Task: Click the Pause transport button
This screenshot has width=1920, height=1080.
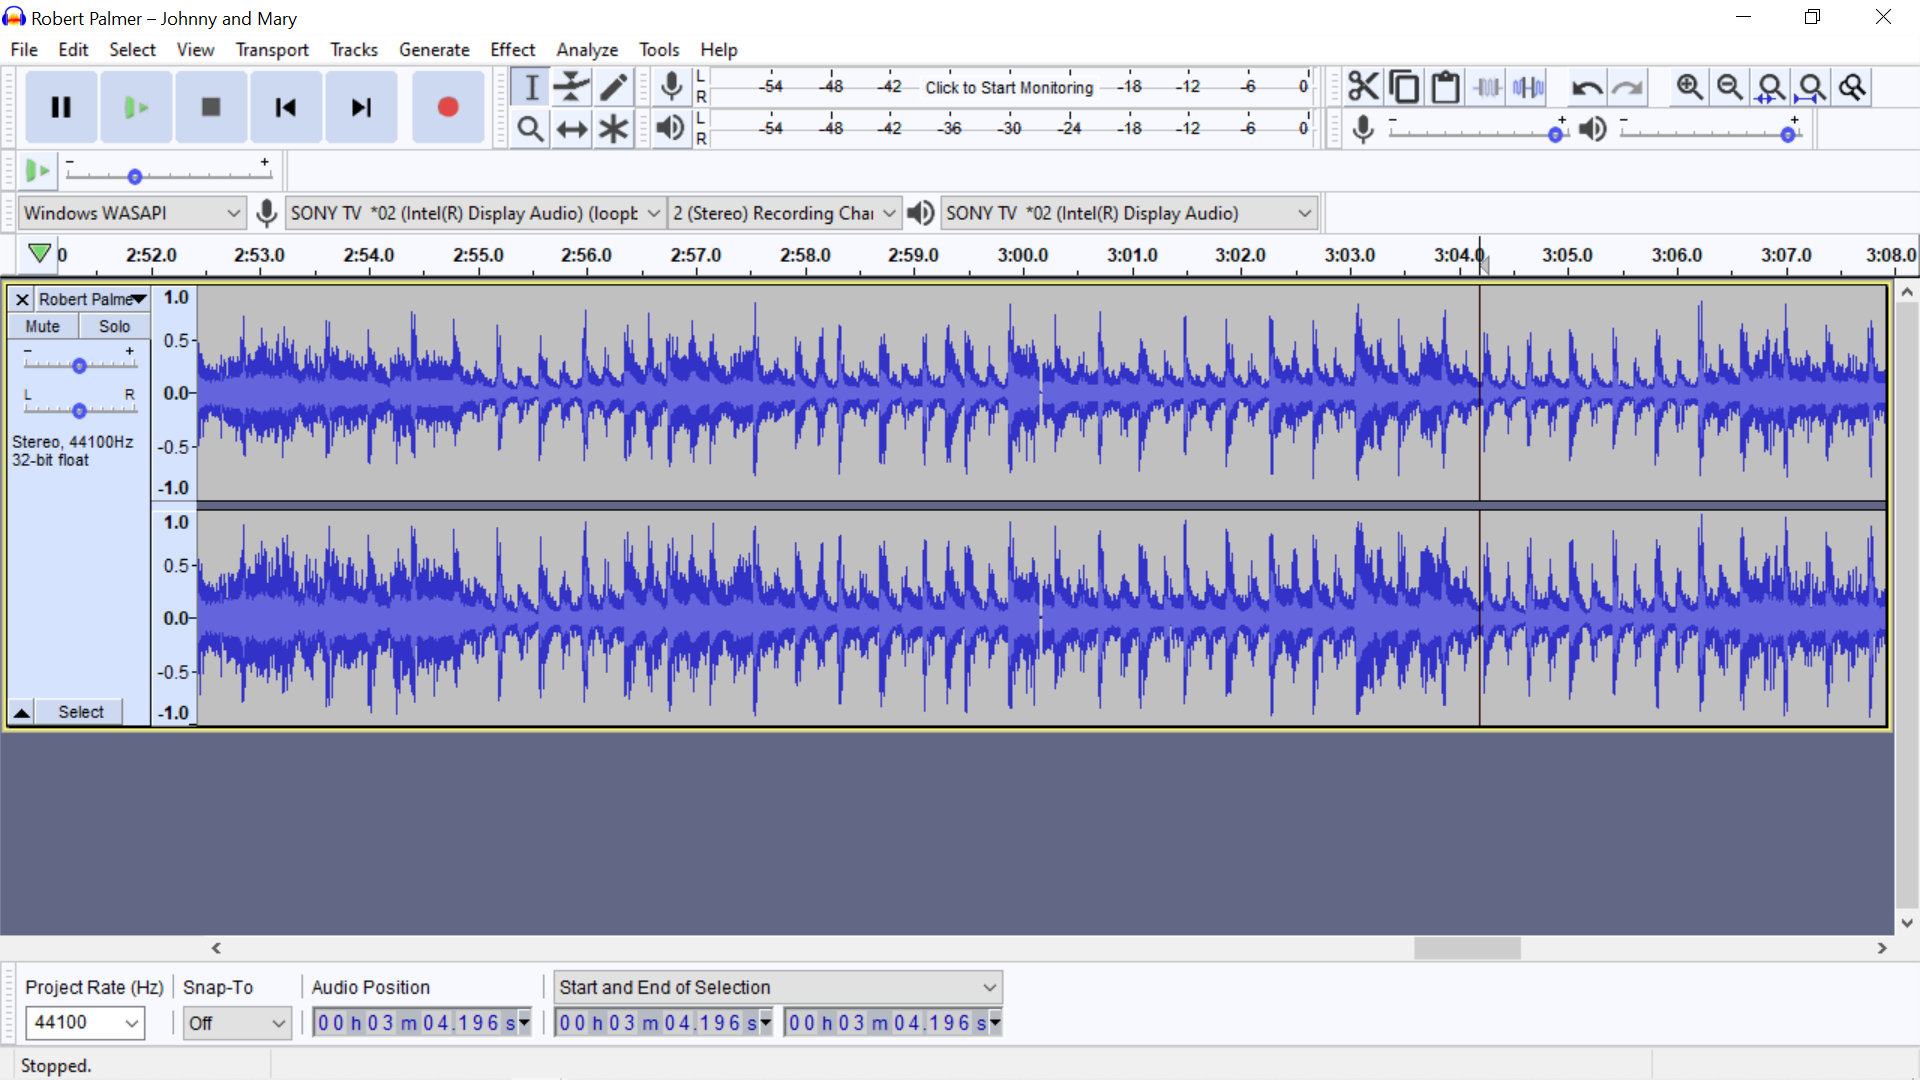Action: (61, 107)
